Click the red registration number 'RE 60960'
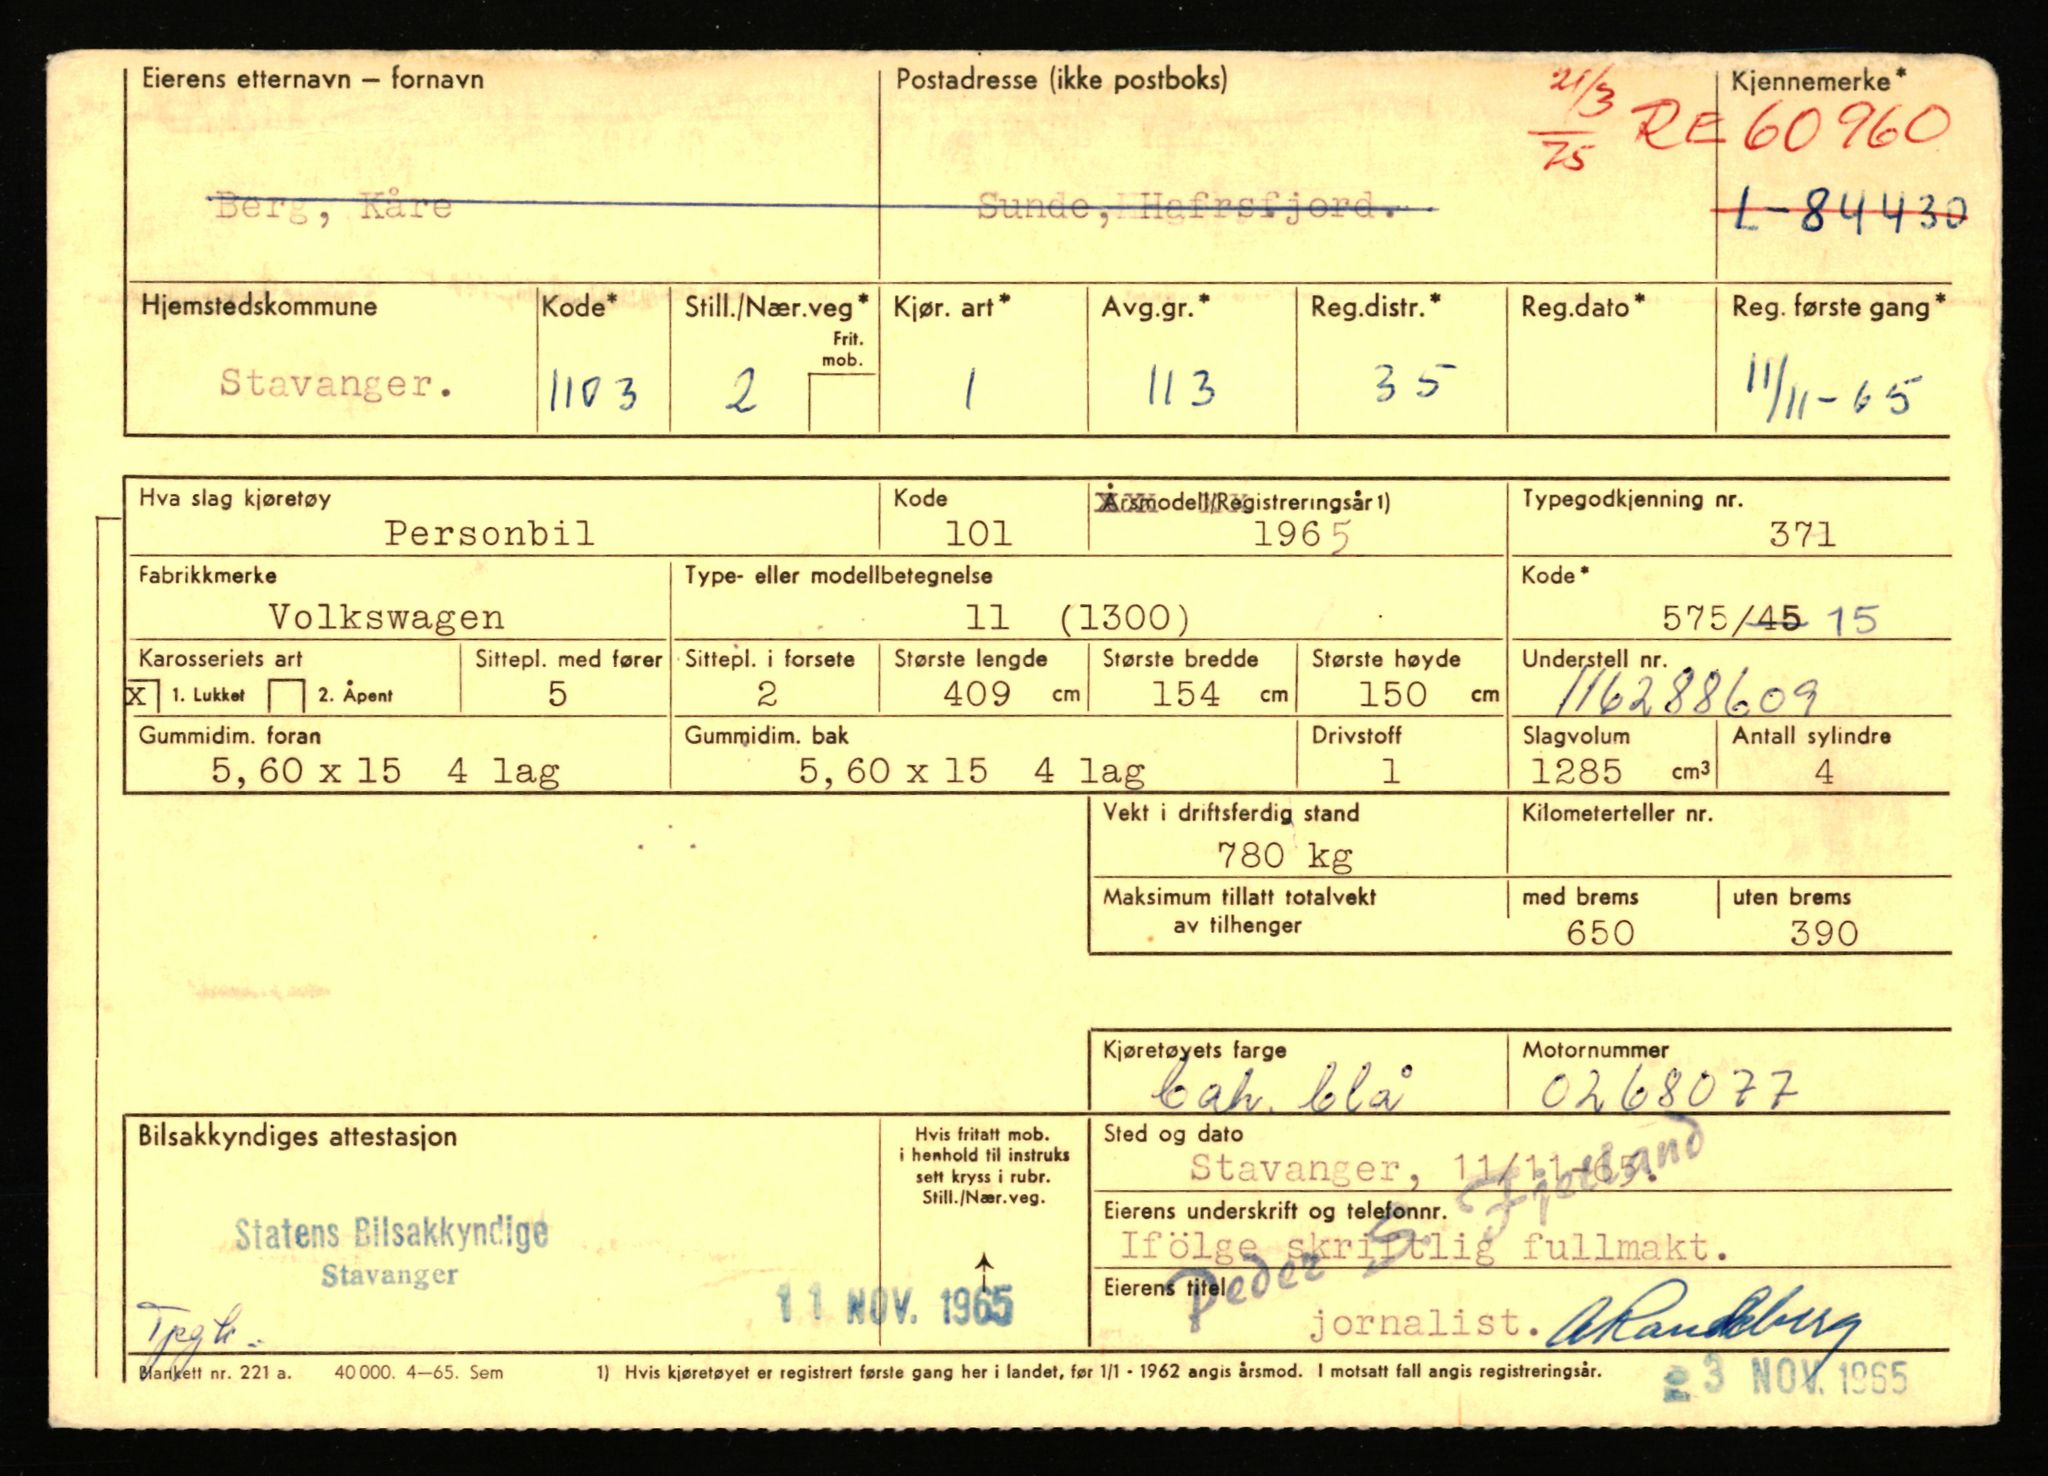 click(x=1790, y=130)
